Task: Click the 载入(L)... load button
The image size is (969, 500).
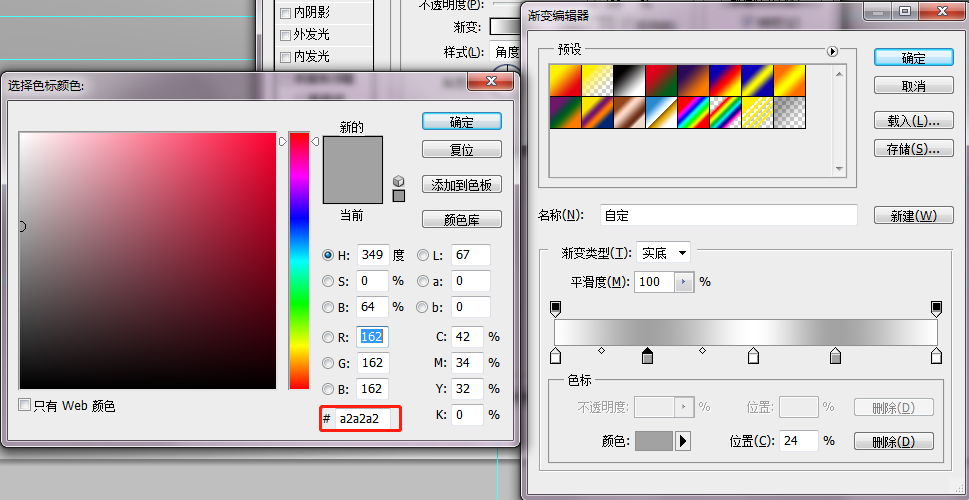Action: (913, 121)
